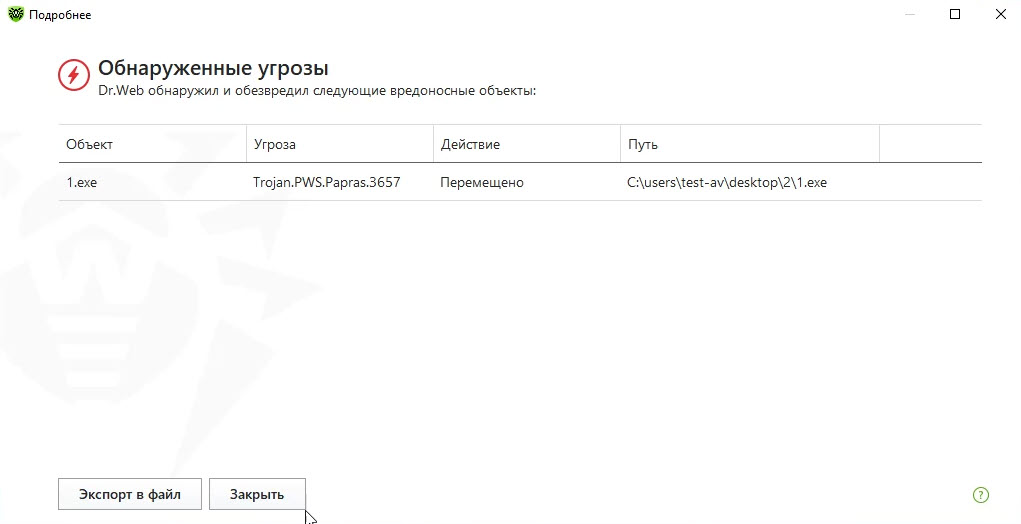Click the Dr.Web spider icon in title bar

coord(15,14)
